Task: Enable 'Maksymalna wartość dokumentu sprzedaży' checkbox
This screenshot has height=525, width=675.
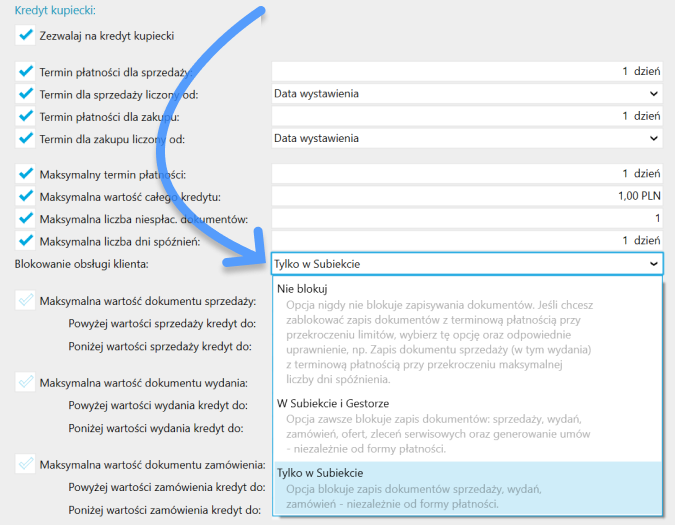Action: pos(26,301)
